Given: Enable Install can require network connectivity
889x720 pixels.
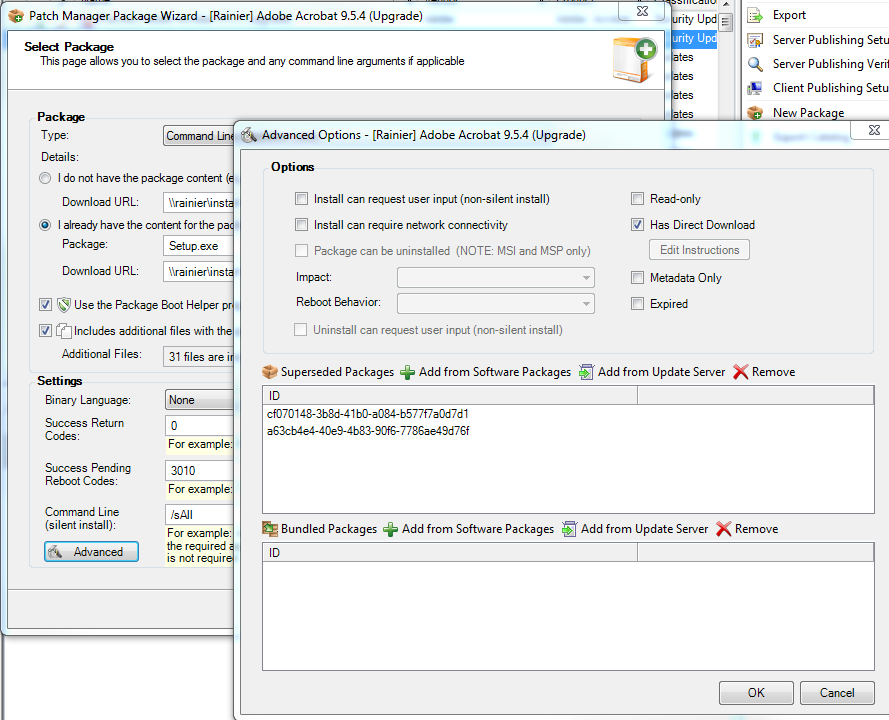Looking at the screenshot, I should 302,225.
